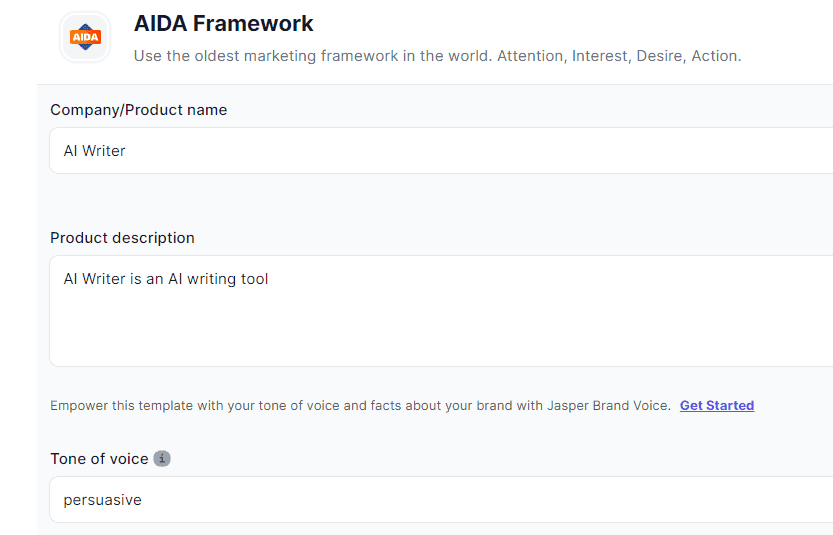The width and height of the screenshot is (833, 535).
Task: Click the Company/Product name label
Action: [x=139, y=110]
